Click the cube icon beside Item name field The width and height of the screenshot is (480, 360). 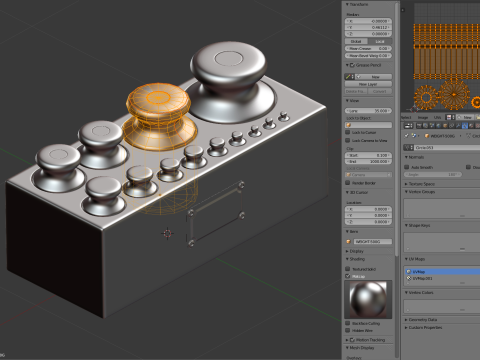click(349, 241)
